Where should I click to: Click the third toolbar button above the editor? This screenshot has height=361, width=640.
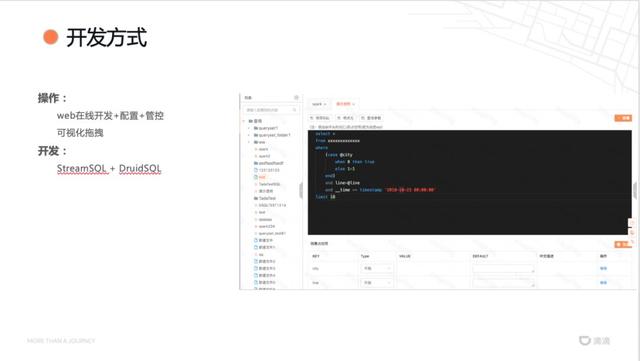371,118
